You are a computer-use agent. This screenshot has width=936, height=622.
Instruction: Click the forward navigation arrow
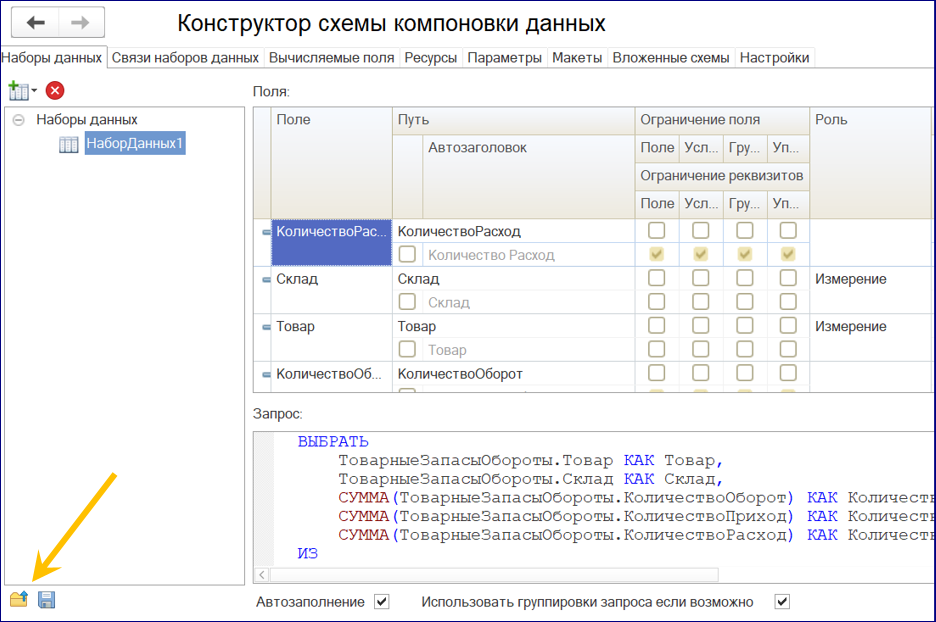click(81, 22)
